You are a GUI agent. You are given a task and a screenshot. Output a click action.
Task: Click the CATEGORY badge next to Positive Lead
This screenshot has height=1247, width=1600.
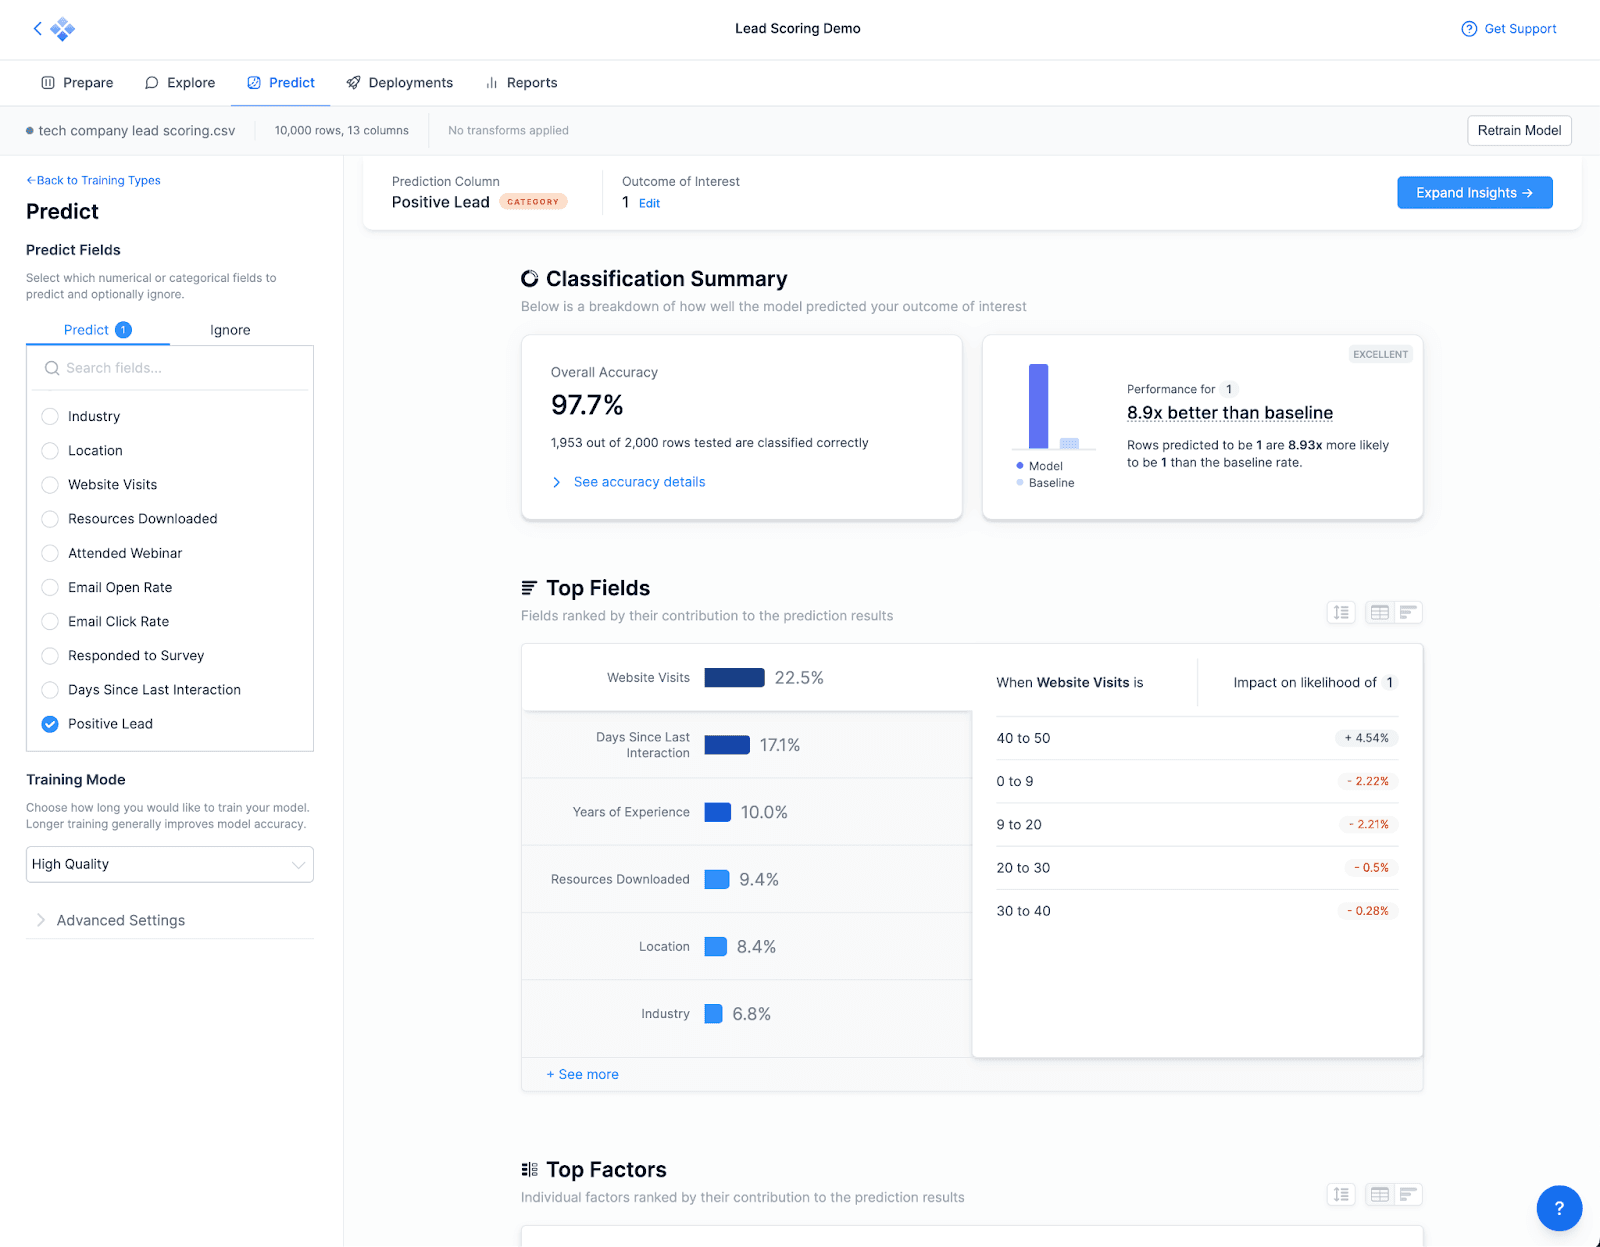tap(533, 202)
